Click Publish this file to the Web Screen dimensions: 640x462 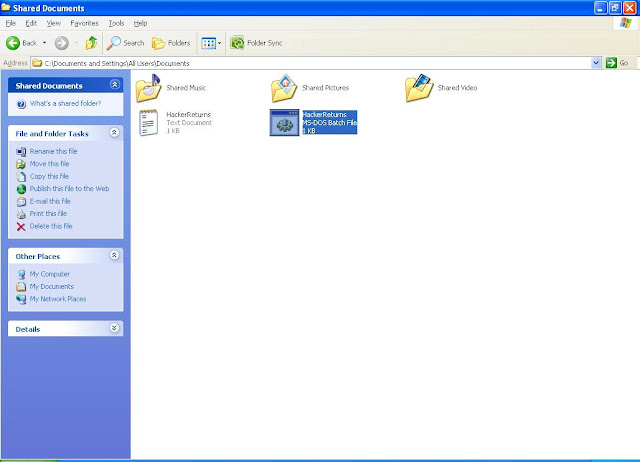pos(69,189)
